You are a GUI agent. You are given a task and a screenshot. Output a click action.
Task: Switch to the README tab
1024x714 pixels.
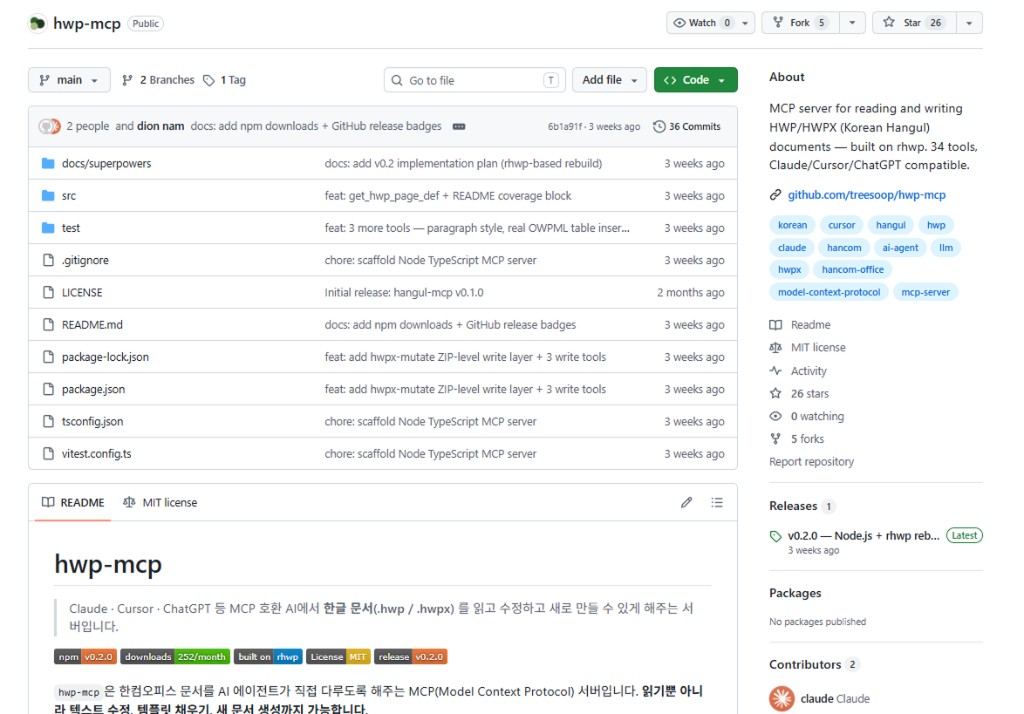(x=73, y=502)
